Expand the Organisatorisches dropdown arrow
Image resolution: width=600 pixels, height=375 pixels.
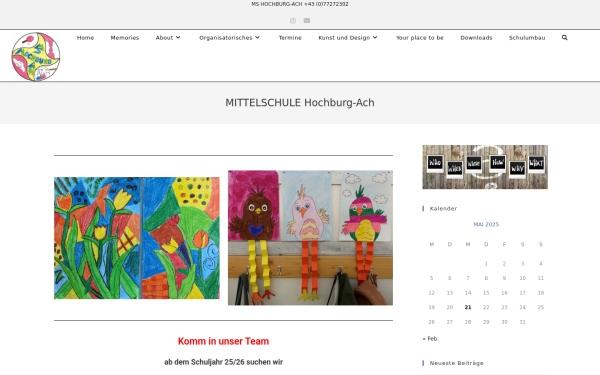258,38
